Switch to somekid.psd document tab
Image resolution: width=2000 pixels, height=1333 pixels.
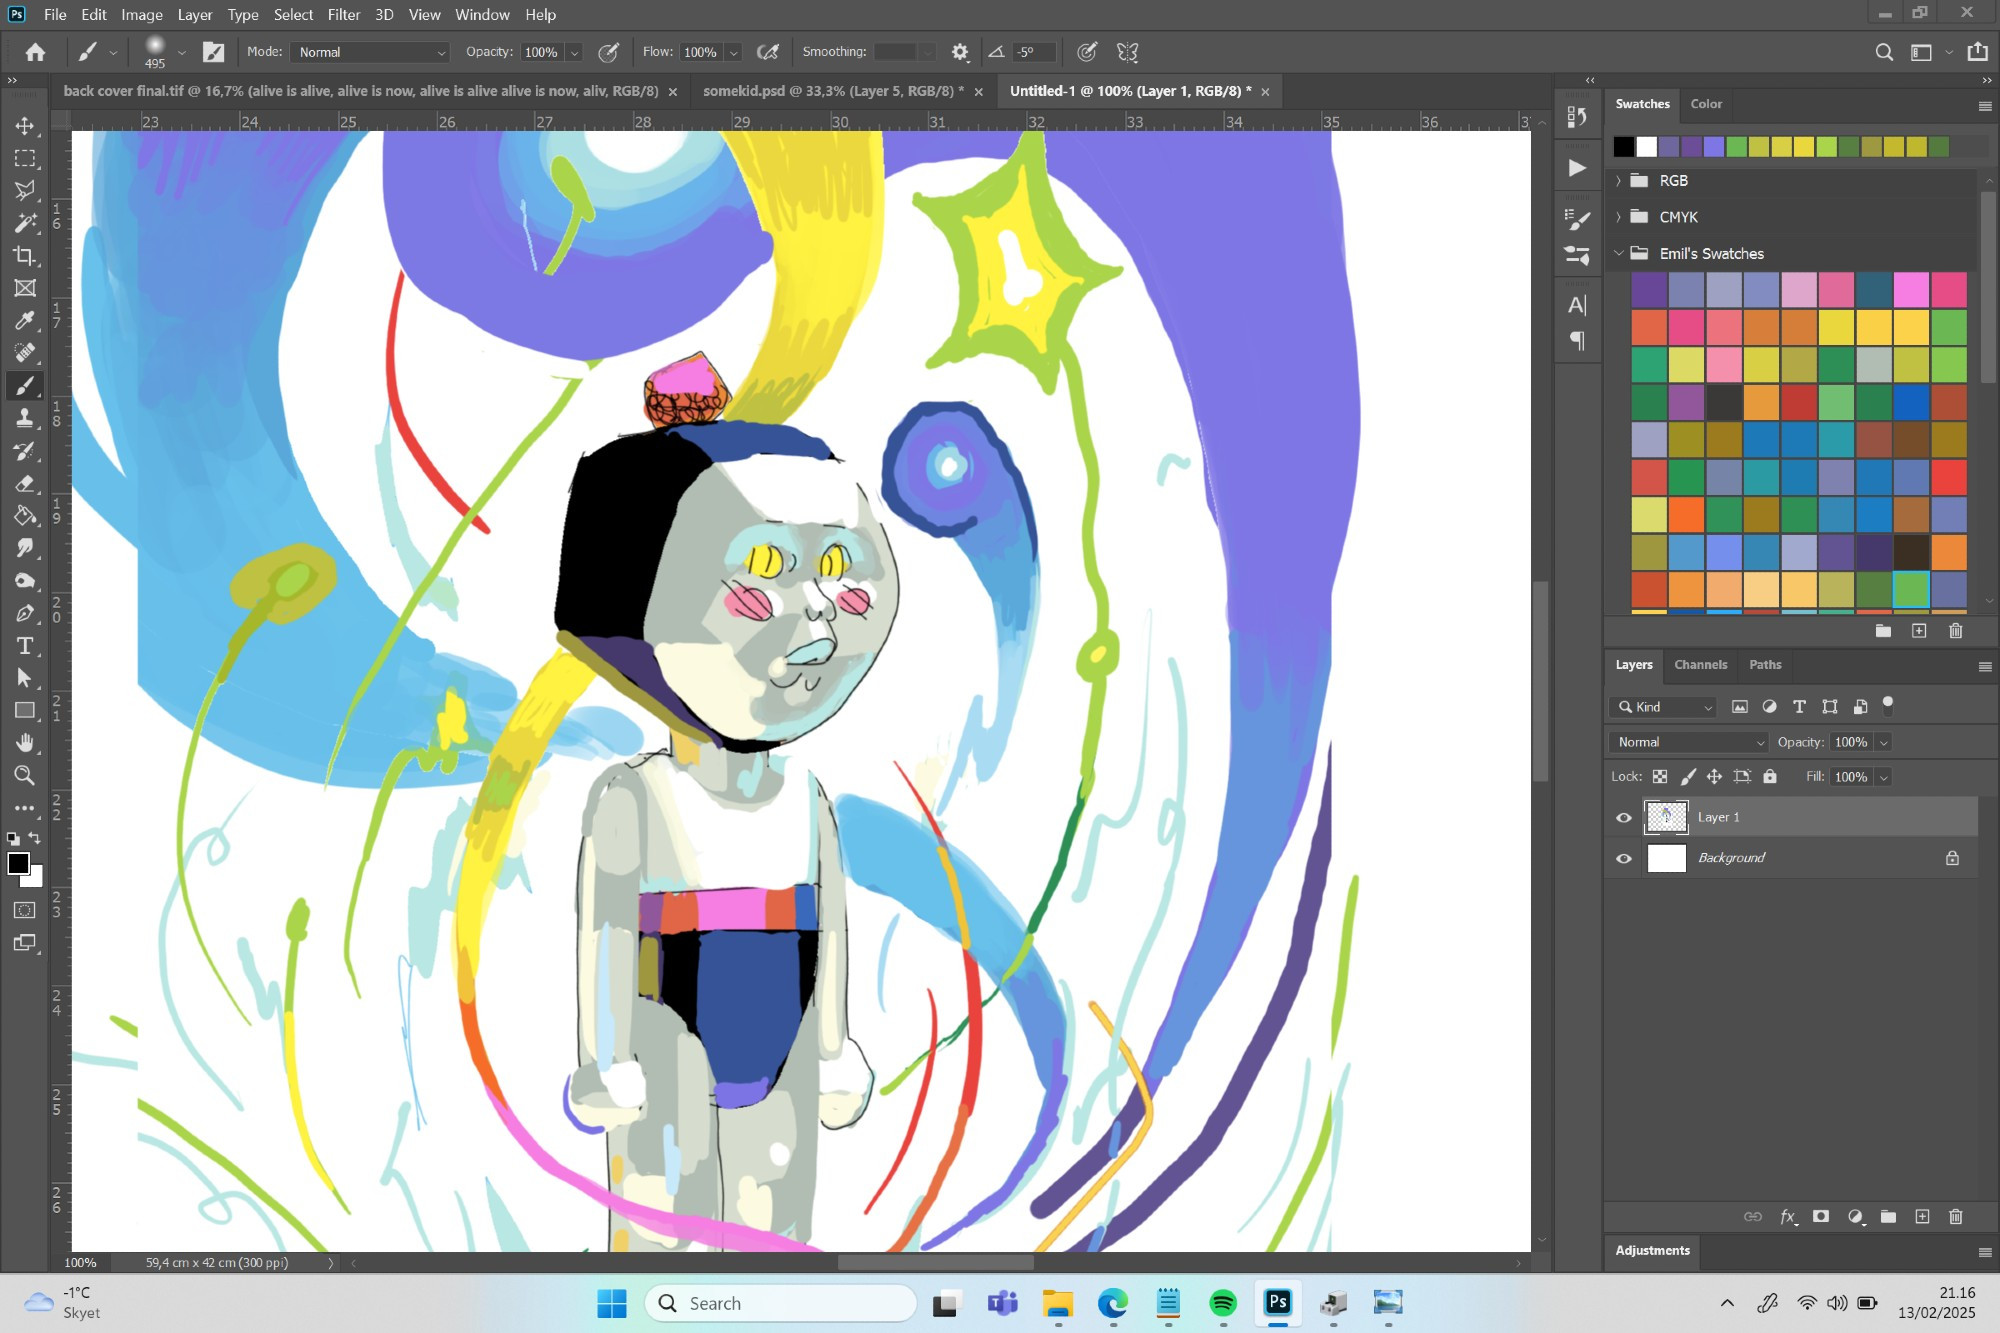(833, 91)
